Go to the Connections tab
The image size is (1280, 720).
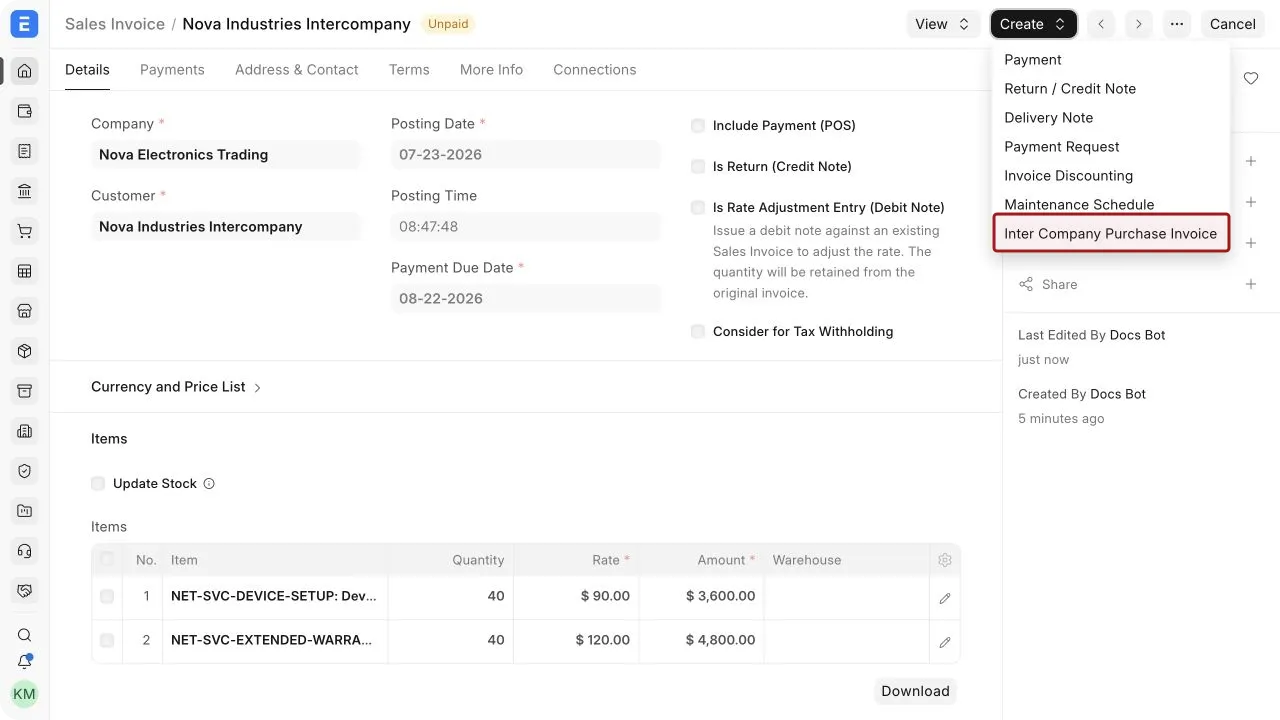pos(595,70)
